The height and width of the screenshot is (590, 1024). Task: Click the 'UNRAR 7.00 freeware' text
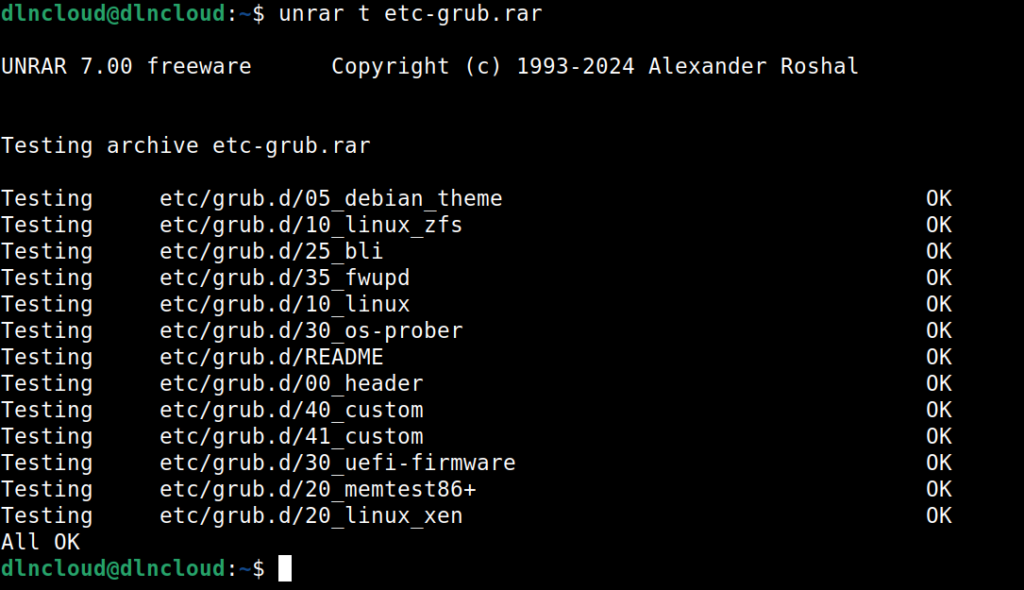(x=126, y=66)
